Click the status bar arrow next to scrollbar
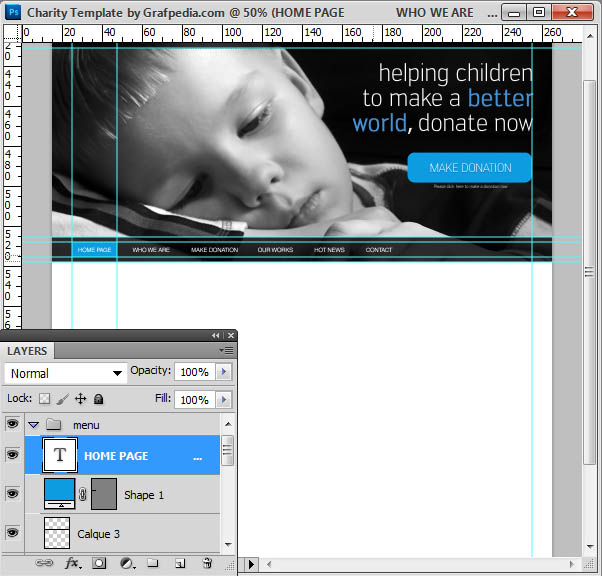 click(251, 564)
